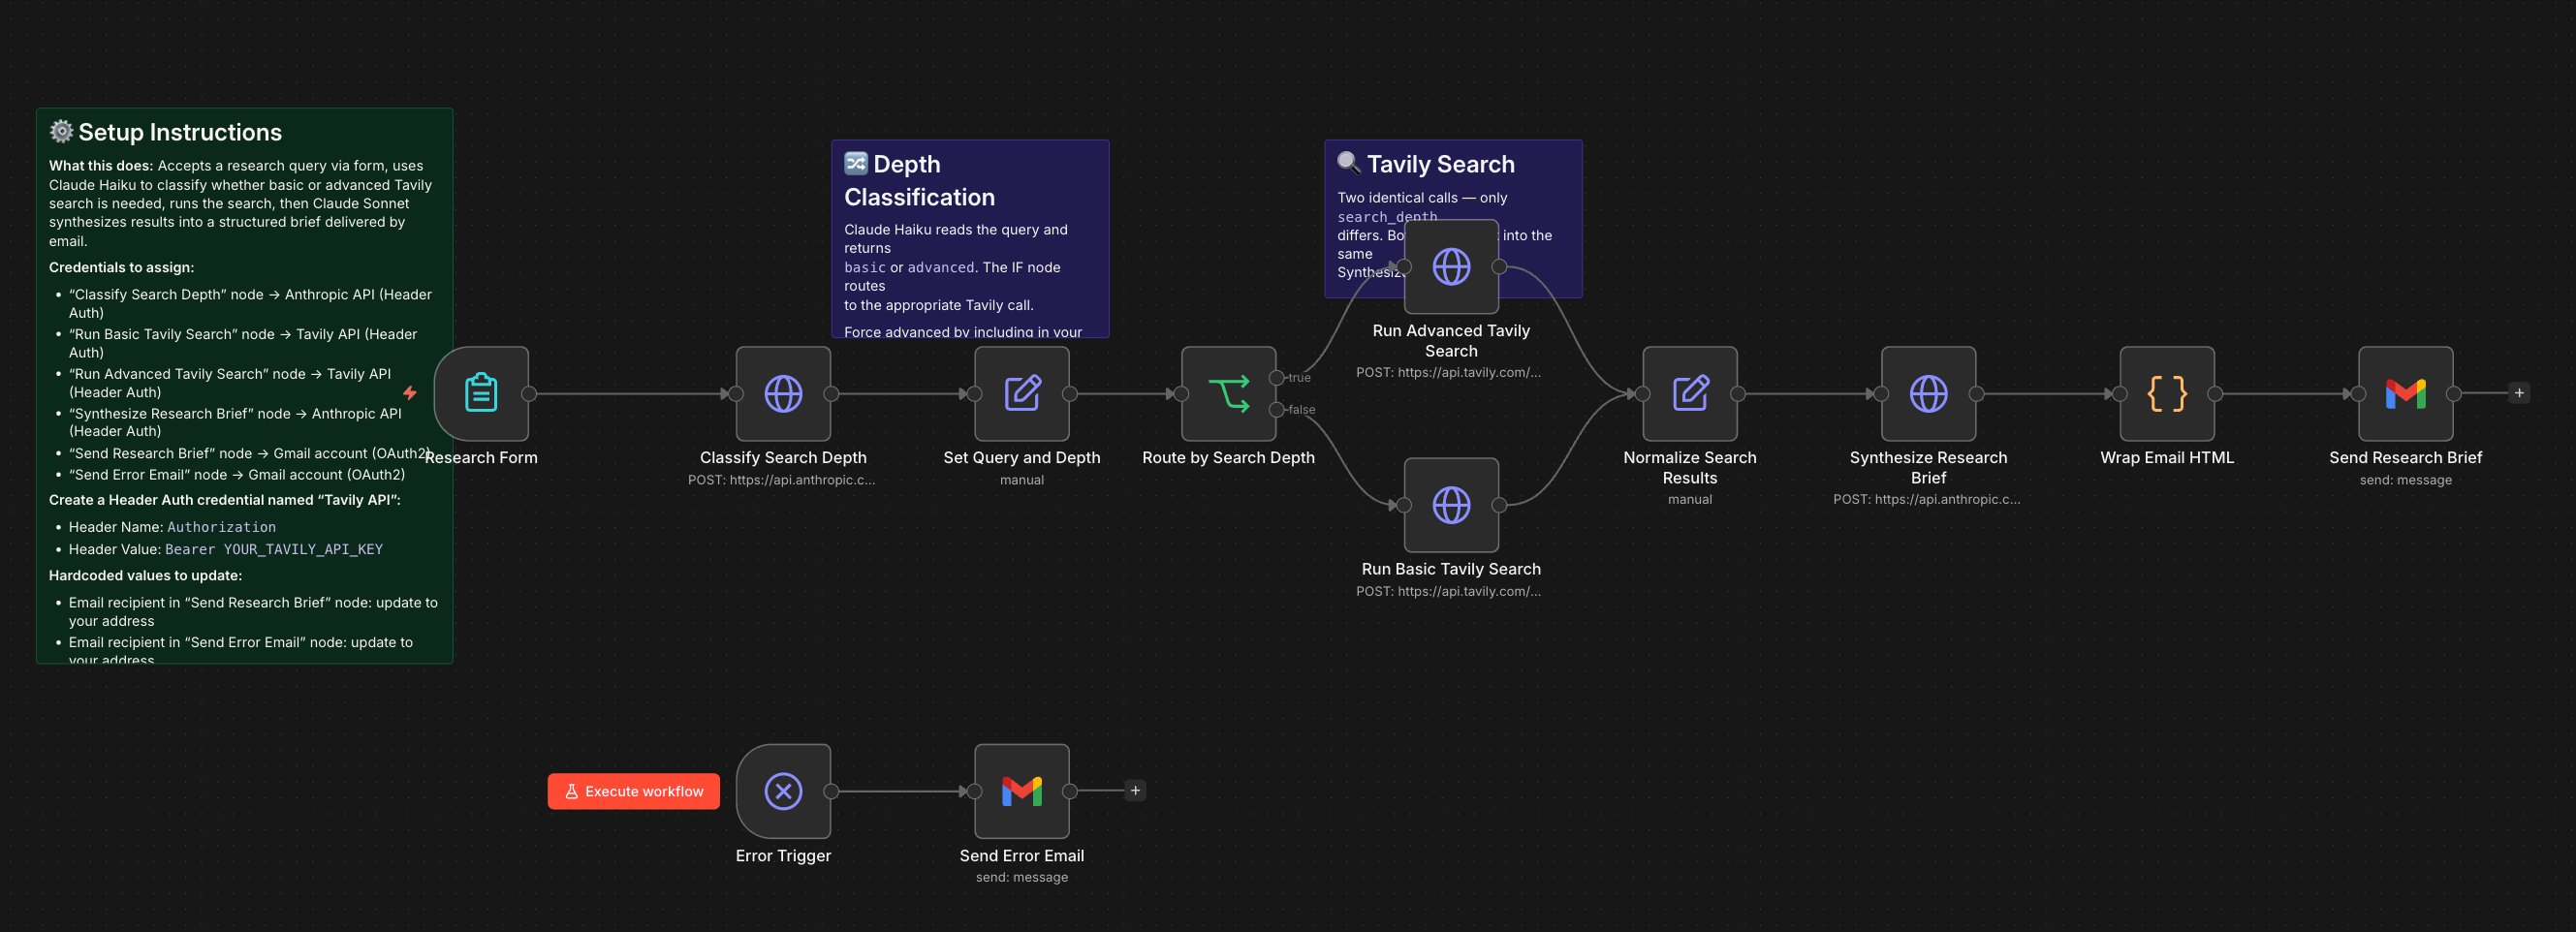This screenshot has width=2576, height=932.
Task: Click the true output of Route node
Action: 1277,377
